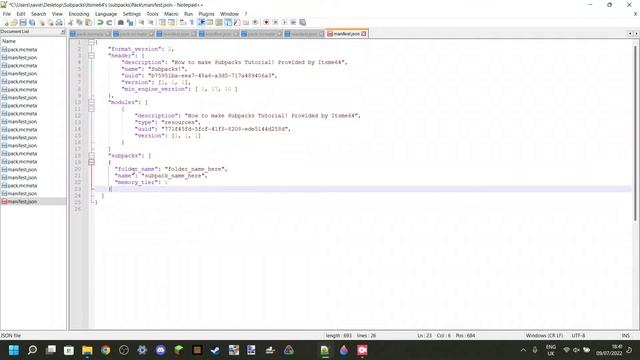640x360 pixels.
Task: Click the Run macro multiple times icon
Action: (x=293, y=22)
